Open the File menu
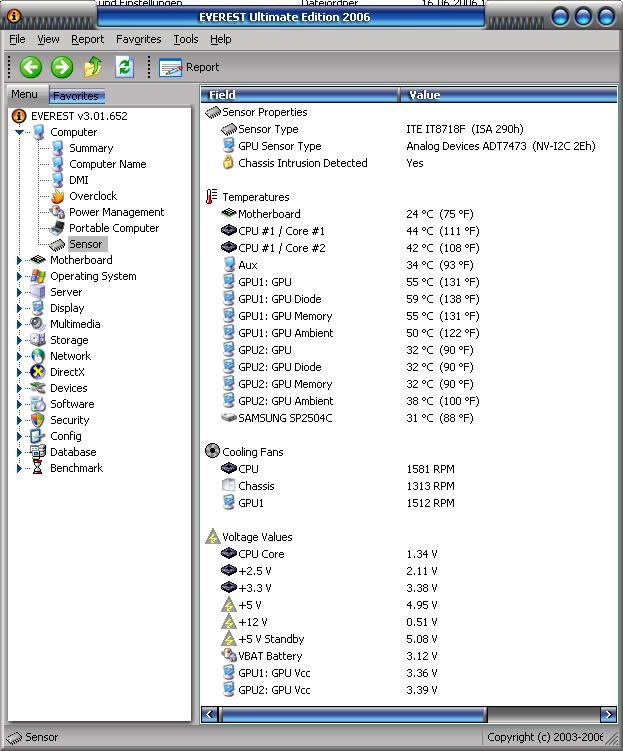The height and width of the screenshot is (751, 623). pos(17,39)
